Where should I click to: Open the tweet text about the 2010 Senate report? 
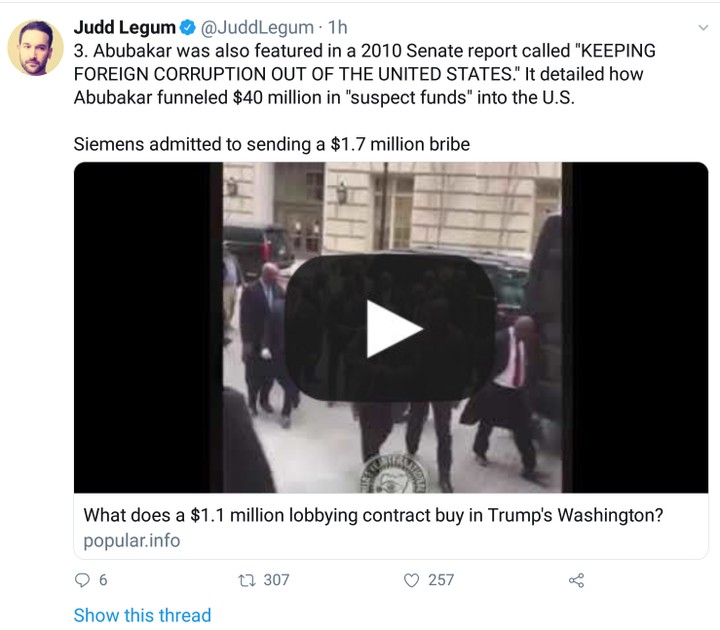pos(365,74)
